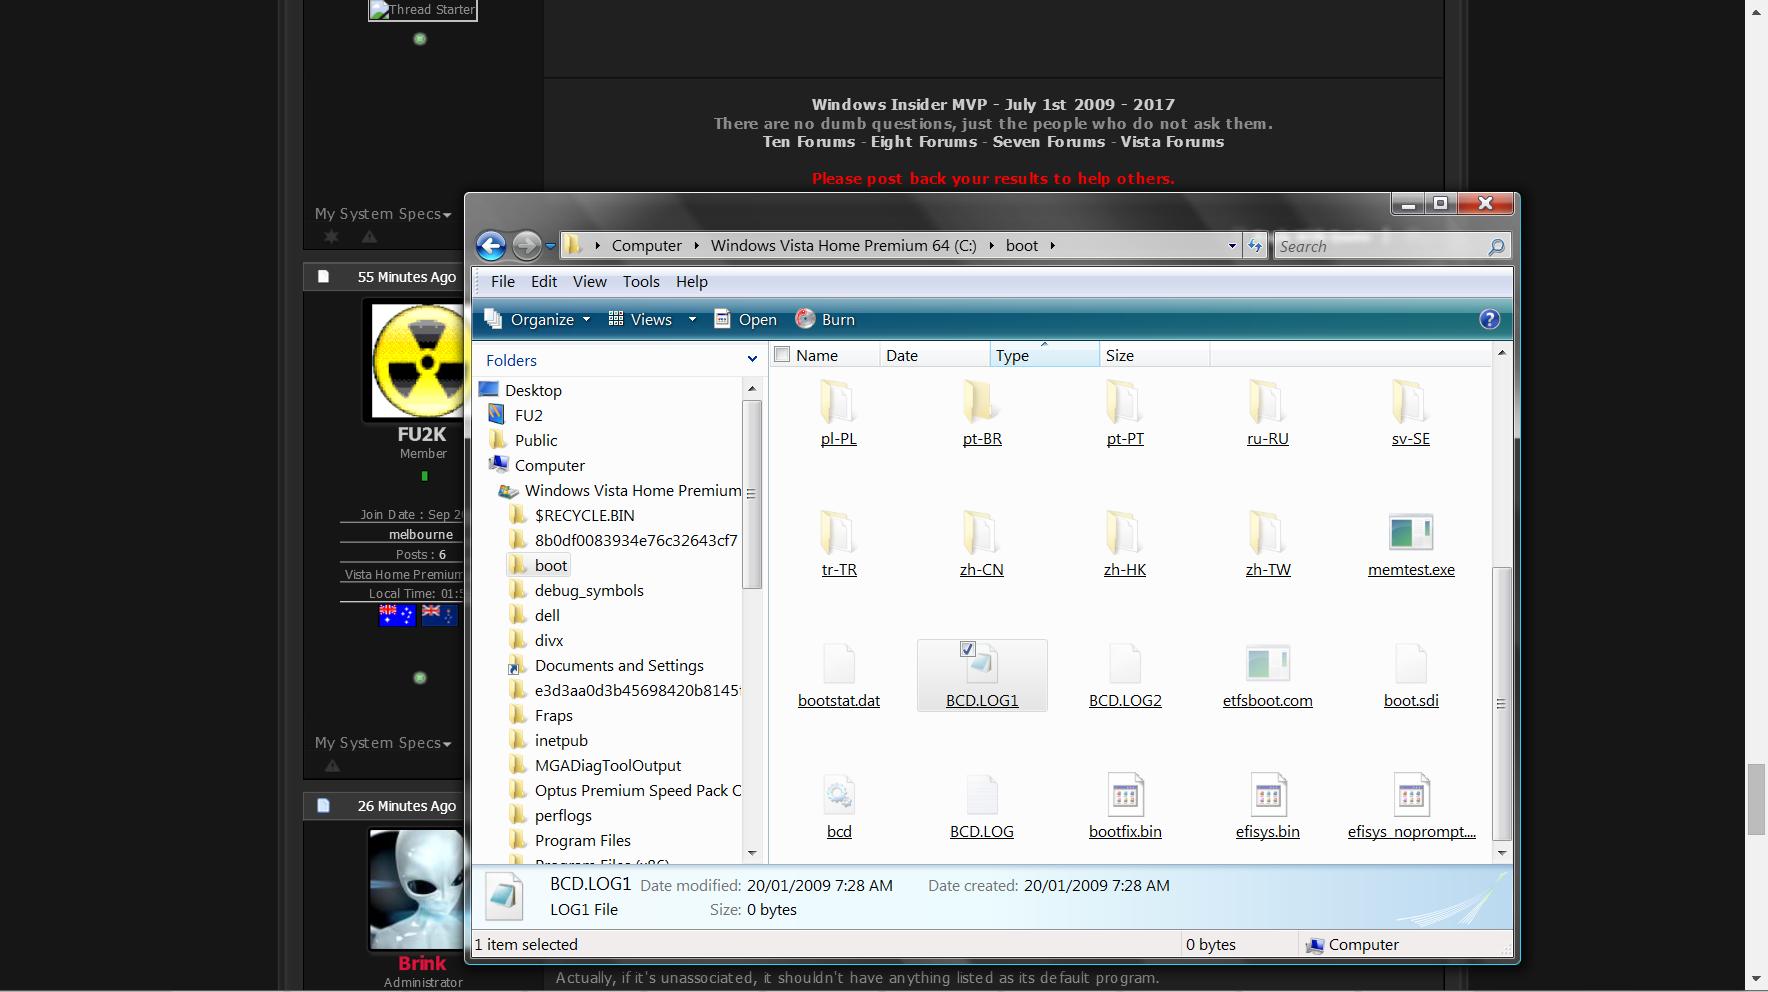Open the pt-BR language folder
This screenshot has width=1768, height=992.
982,401
